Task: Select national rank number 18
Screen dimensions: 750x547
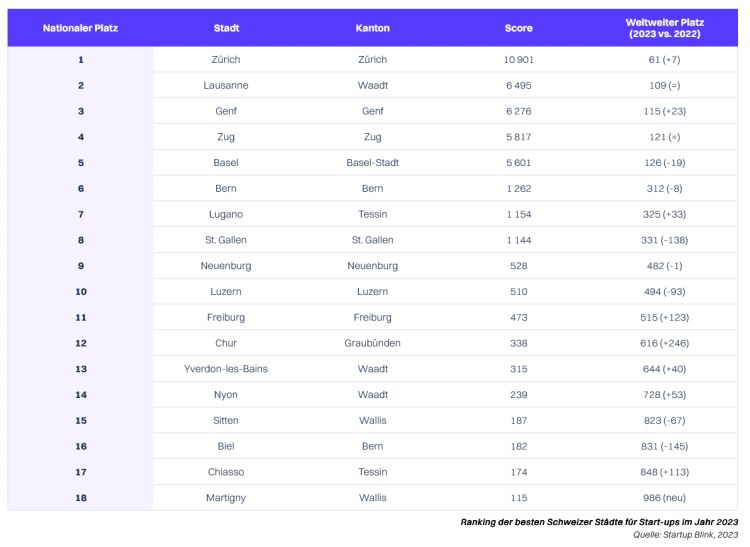Action: click(x=81, y=498)
